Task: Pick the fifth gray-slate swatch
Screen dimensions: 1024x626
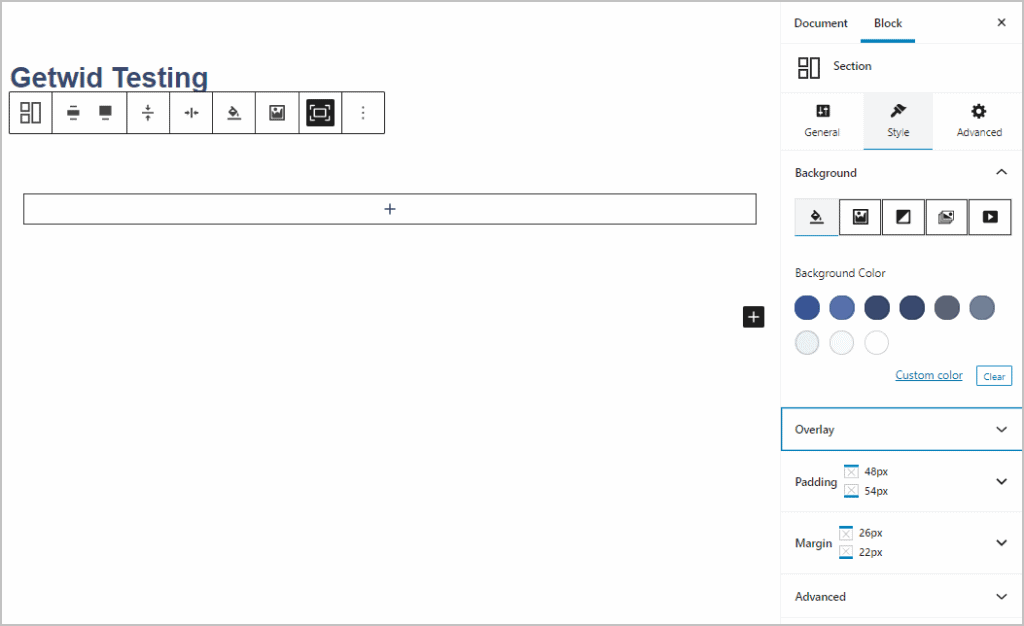Action: click(x=947, y=307)
